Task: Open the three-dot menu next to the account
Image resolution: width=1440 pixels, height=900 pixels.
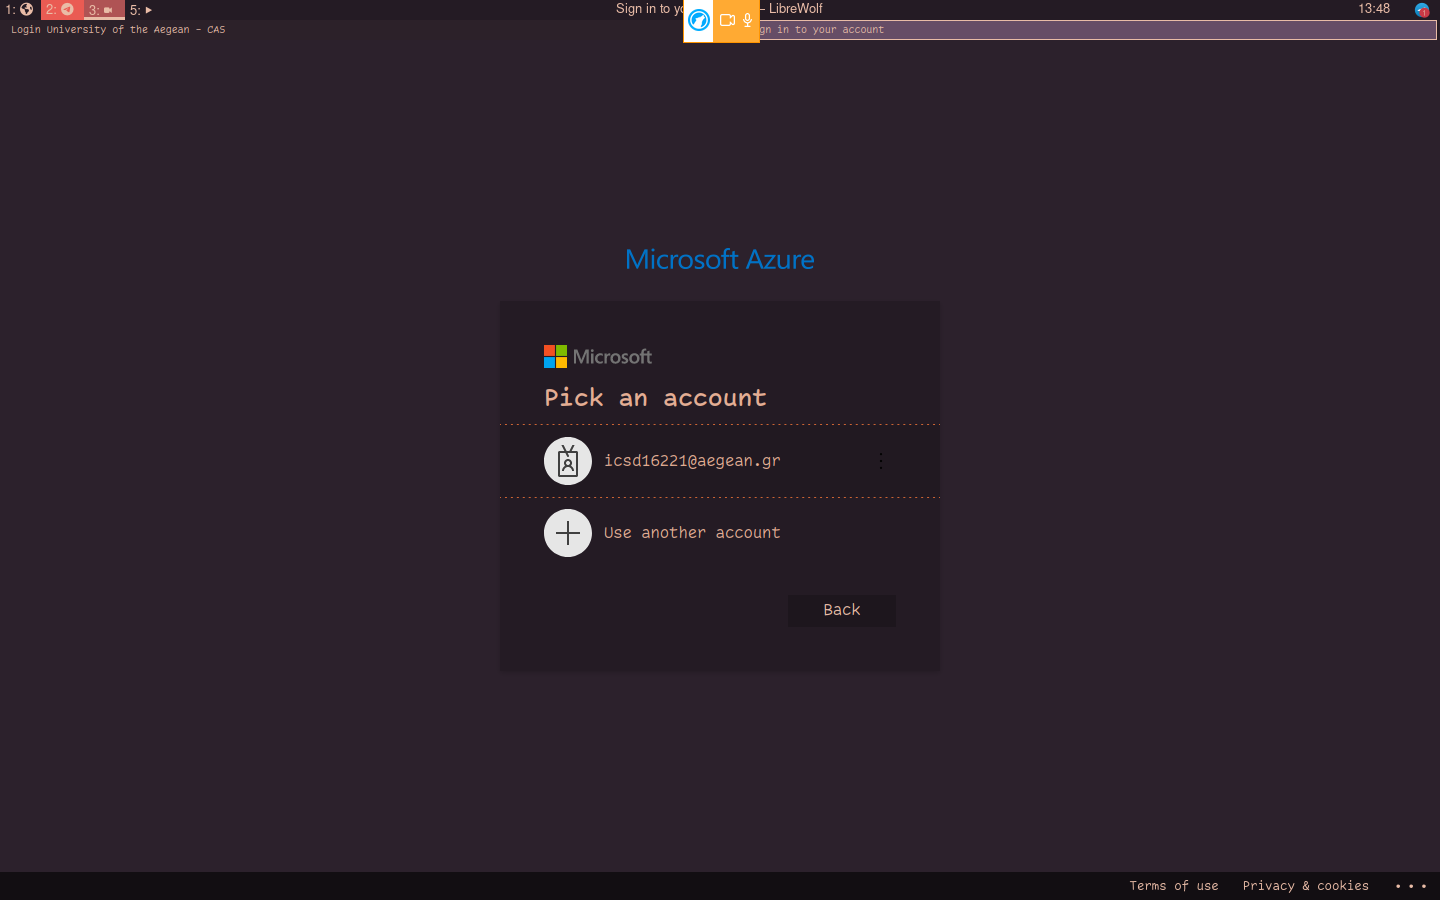Action: coord(881,461)
